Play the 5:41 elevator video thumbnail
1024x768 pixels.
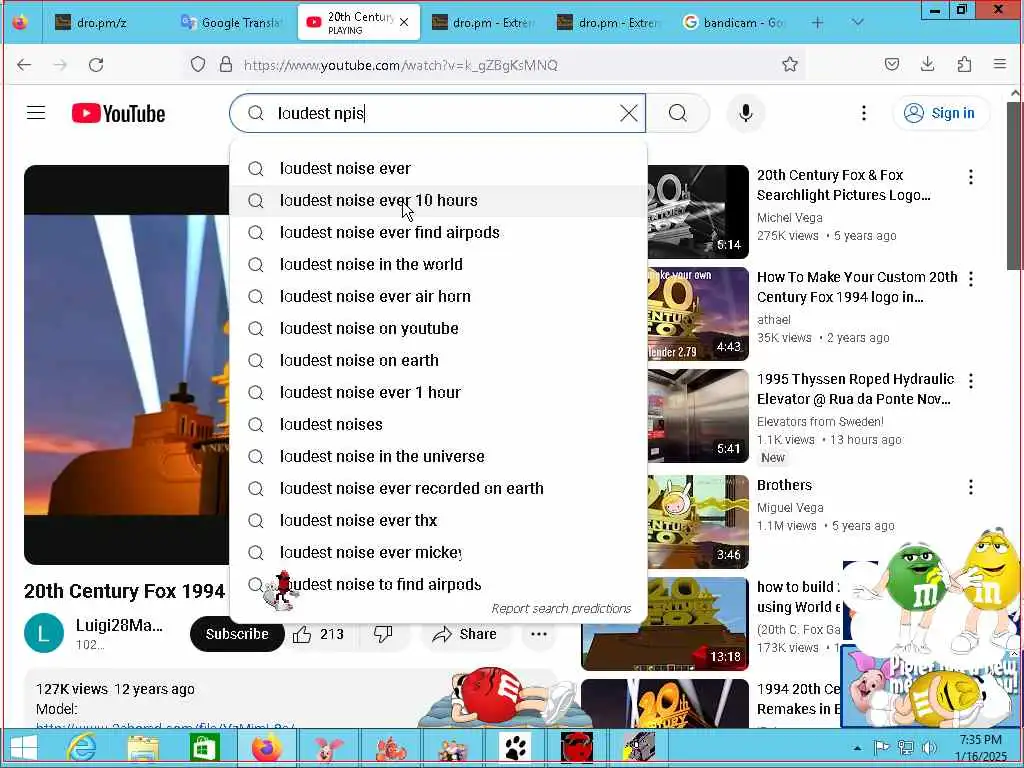pyautogui.click(x=698, y=416)
